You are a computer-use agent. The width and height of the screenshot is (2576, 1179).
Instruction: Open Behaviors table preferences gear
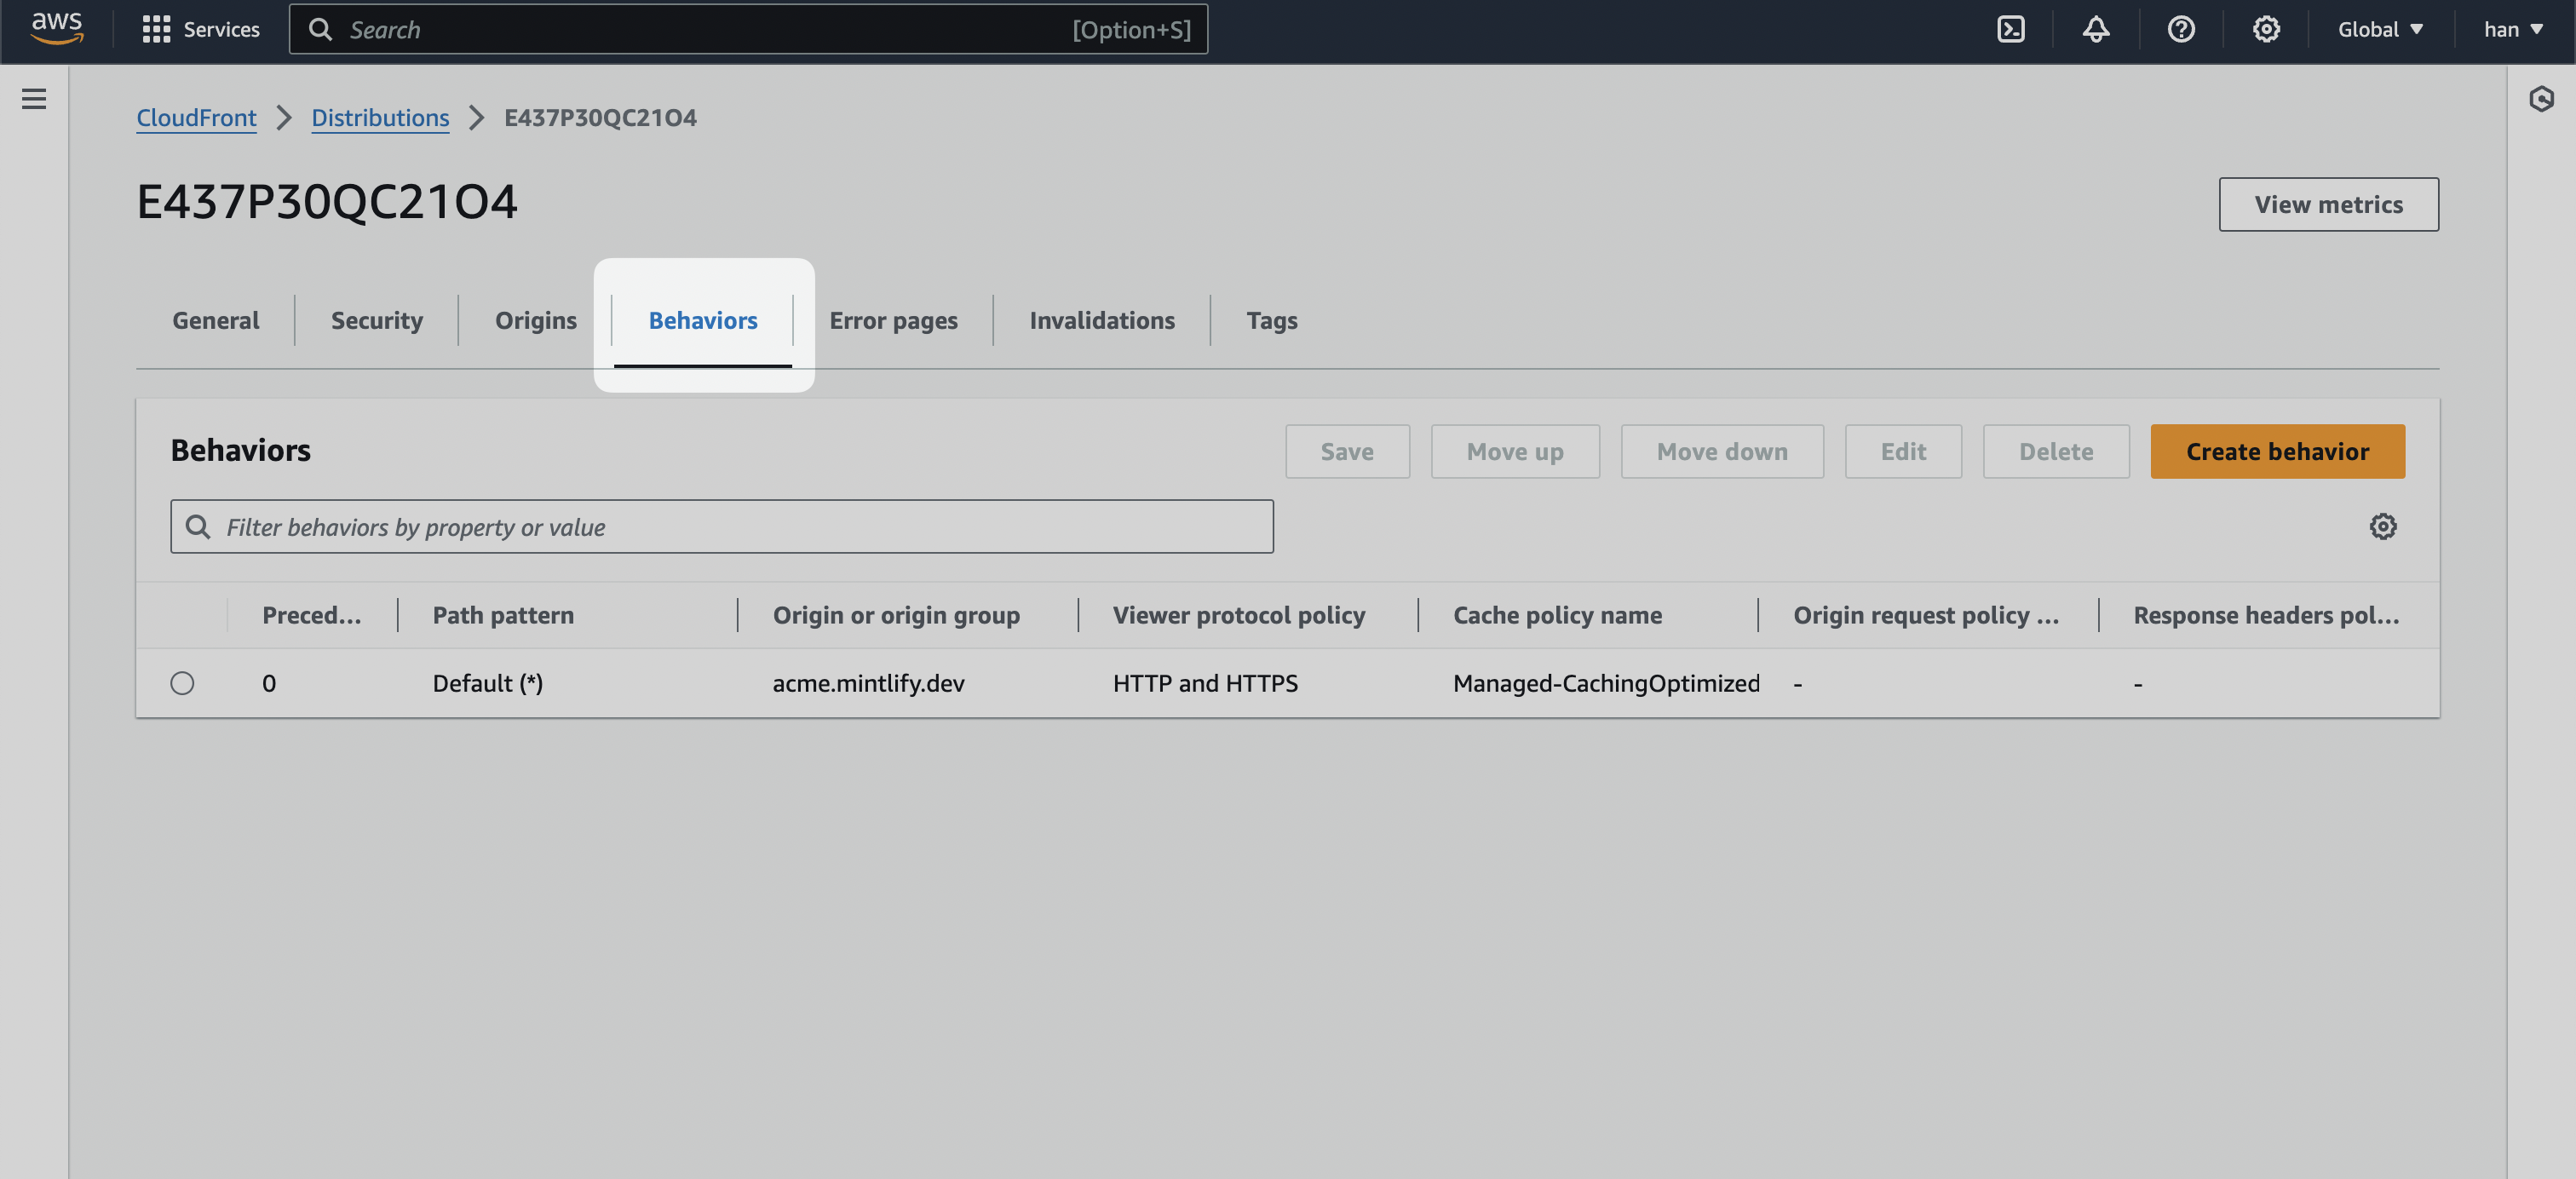tap(2384, 526)
